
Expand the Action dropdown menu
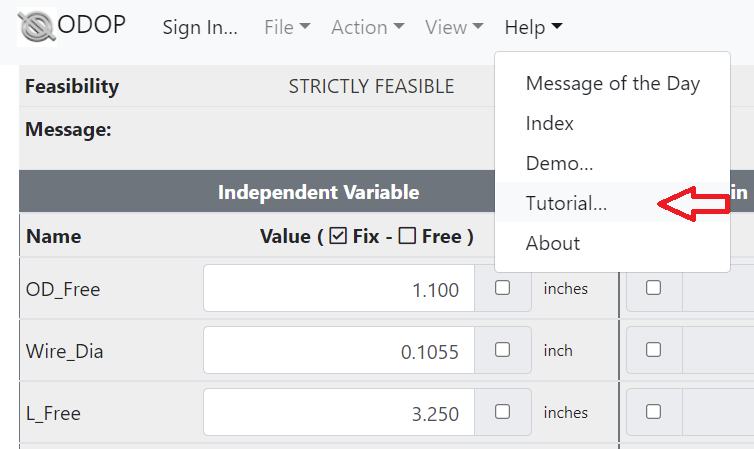pyautogui.click(x=367, y=27)
